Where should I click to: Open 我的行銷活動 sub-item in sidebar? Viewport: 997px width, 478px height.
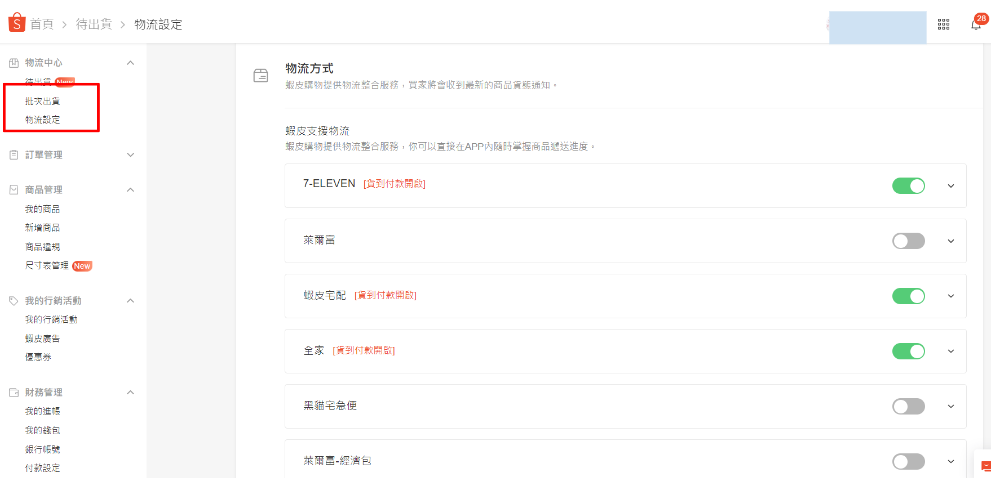(x=52, y=320)
